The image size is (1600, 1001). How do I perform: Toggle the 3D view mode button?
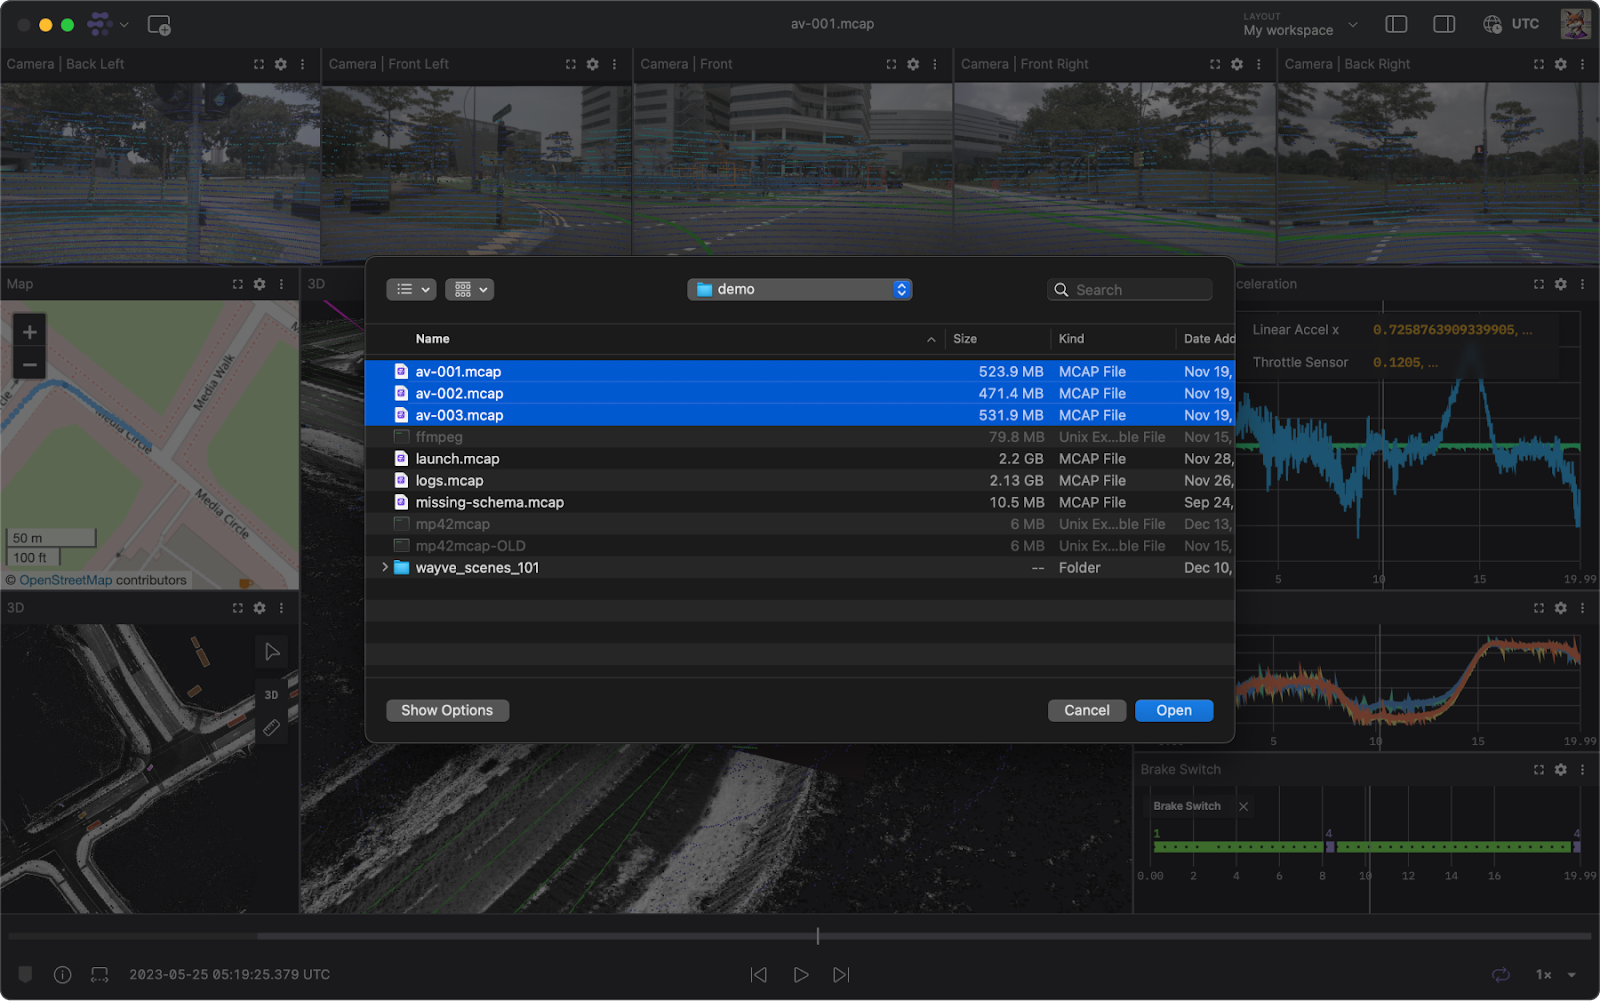[271, 694]
